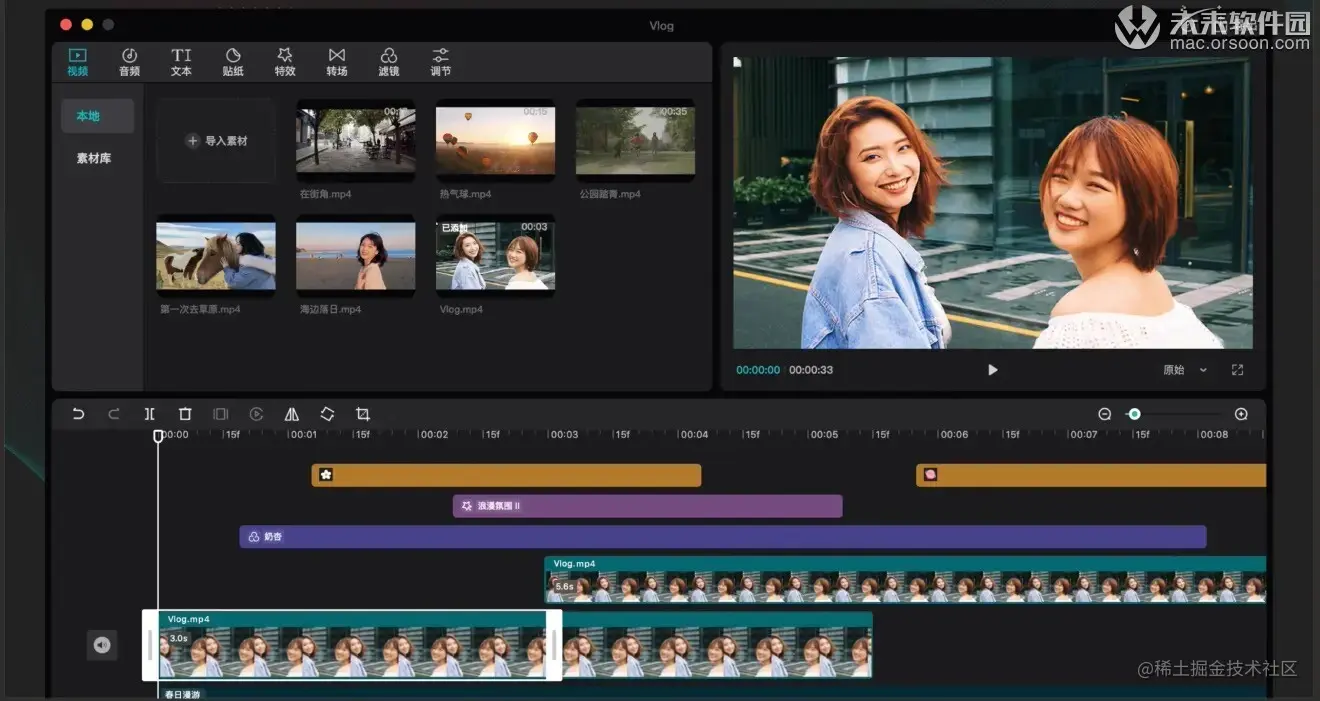
Task: Switch to the 音频 (Audio) tab
Action: pyautogui.click(x=129, y=62)
